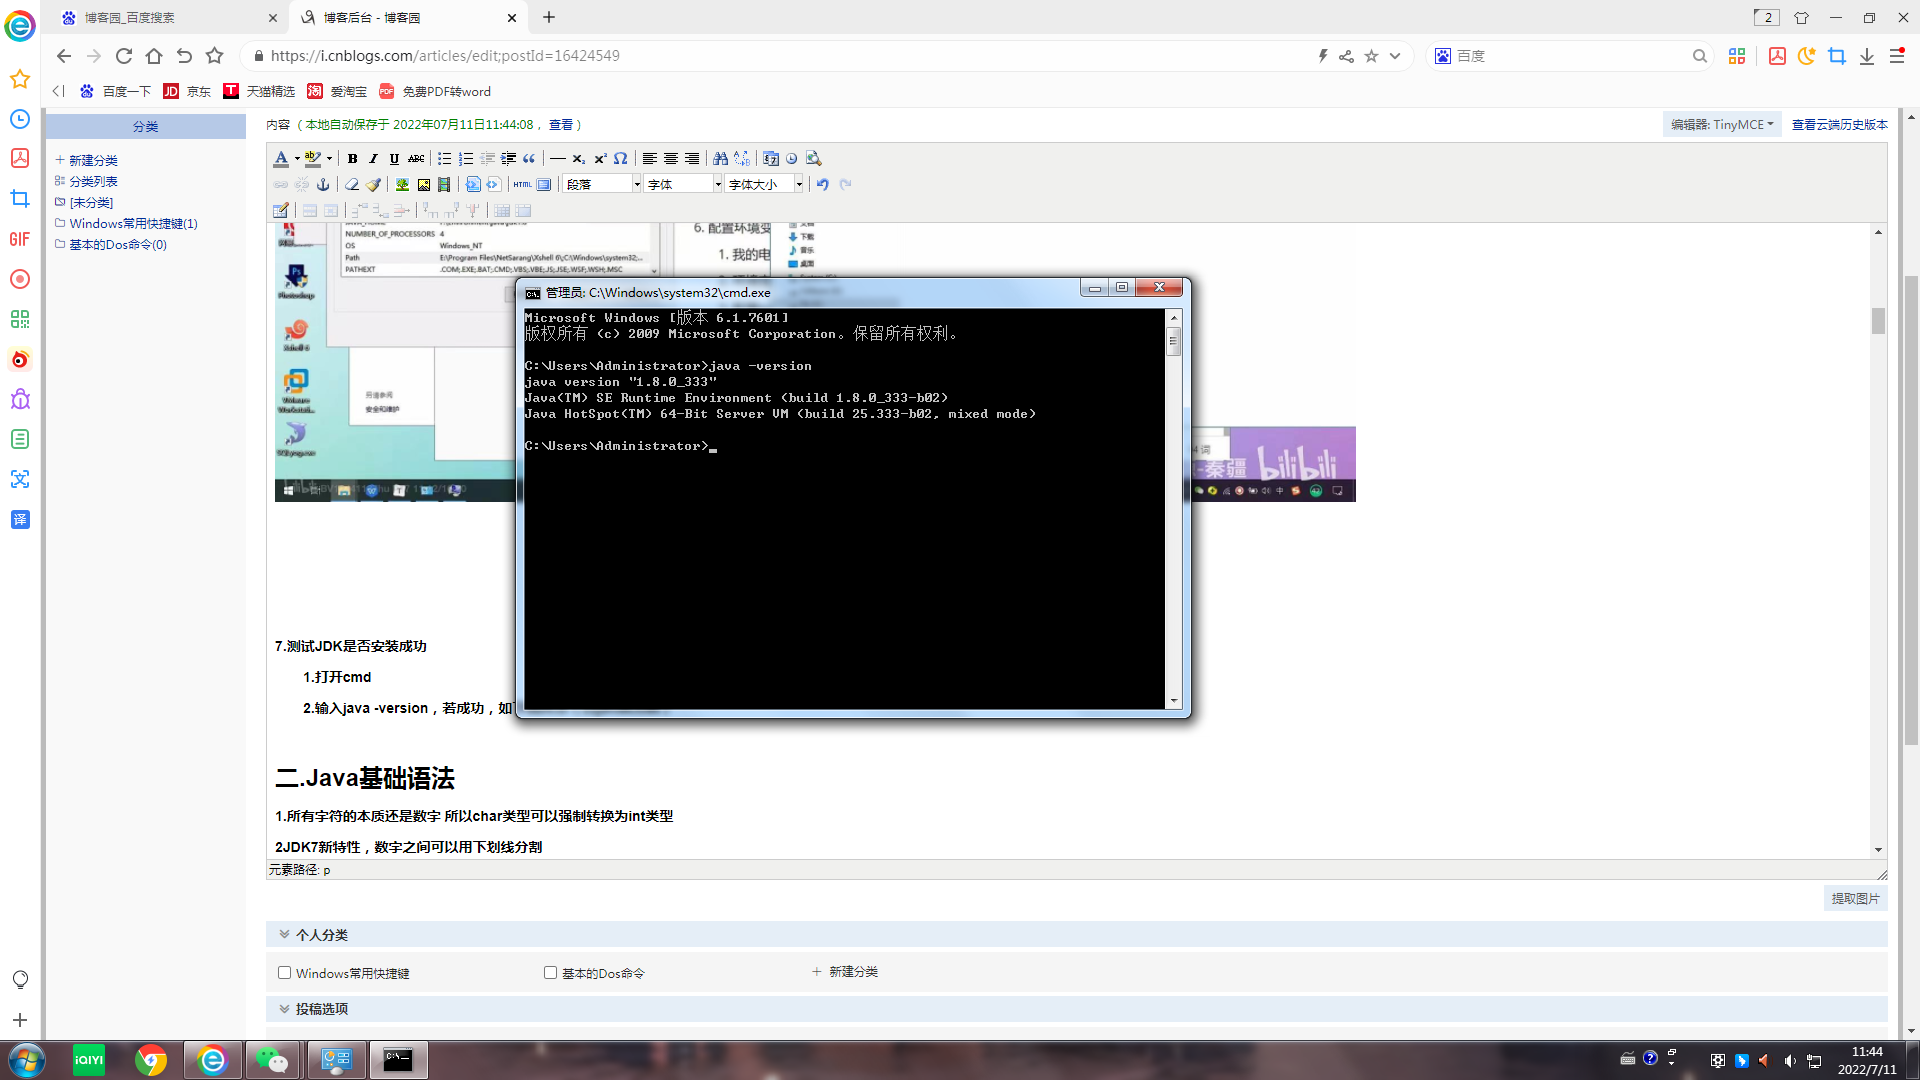1920x1080 pixels.
Task: Open the 段落 paragraph format dropdown
Action: pyautogui.click(x=602, y=184)
